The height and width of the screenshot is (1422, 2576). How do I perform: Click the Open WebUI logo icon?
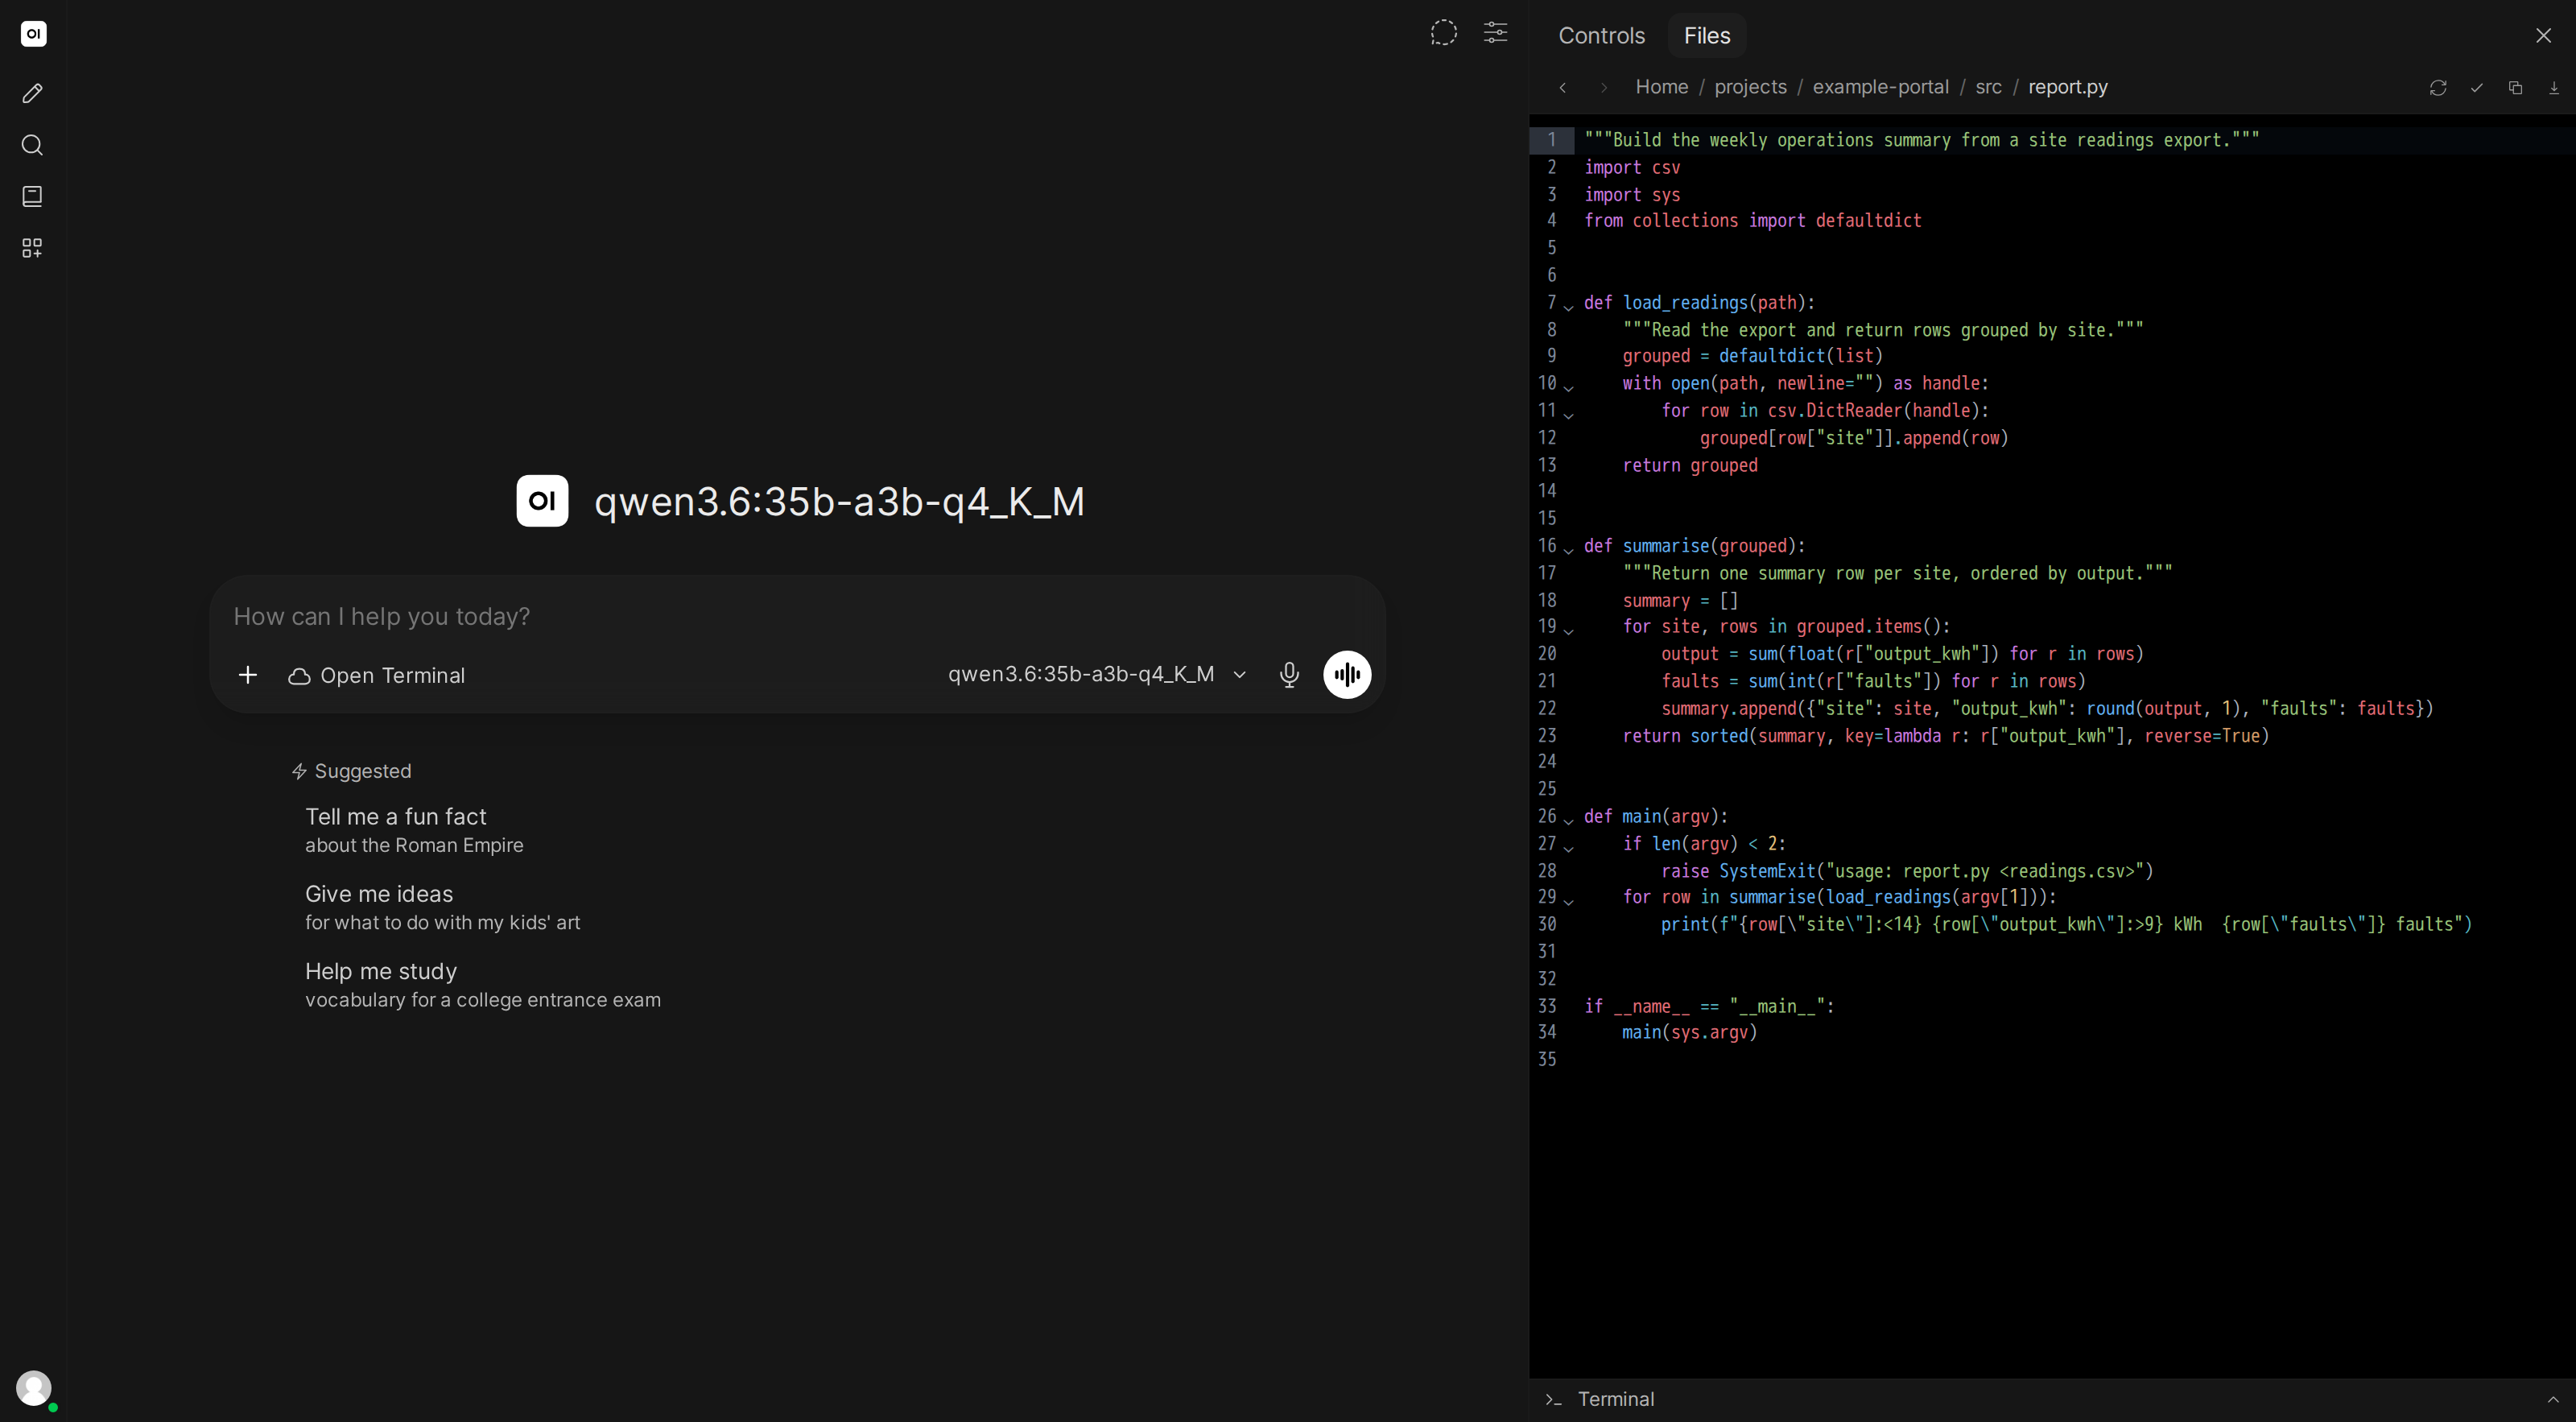pos(33,34)
